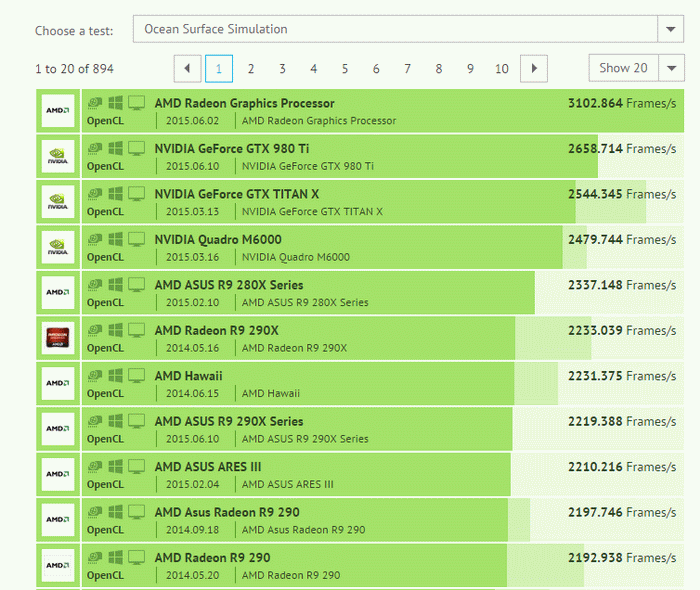The height and width of the screenshot is (590, 700).
Task: Go to results page 8
Action: click(439, 69)
